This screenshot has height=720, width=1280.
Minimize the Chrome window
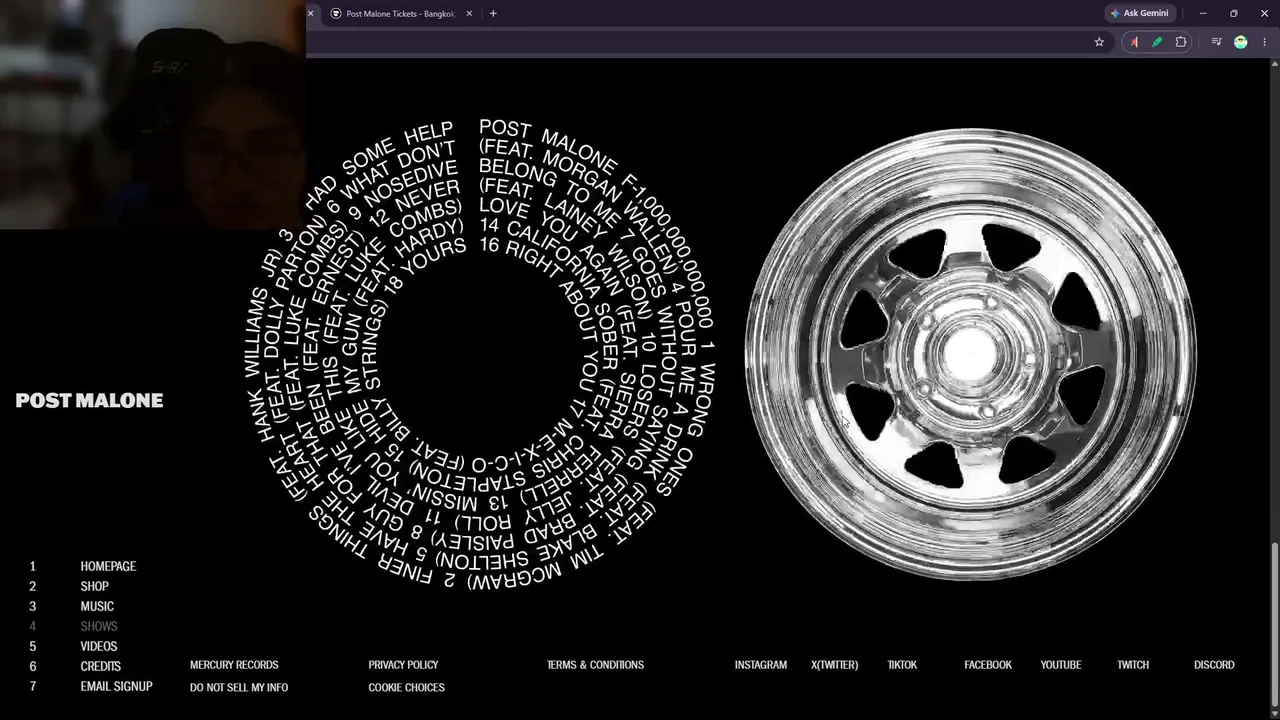(x=1203, y=13)
